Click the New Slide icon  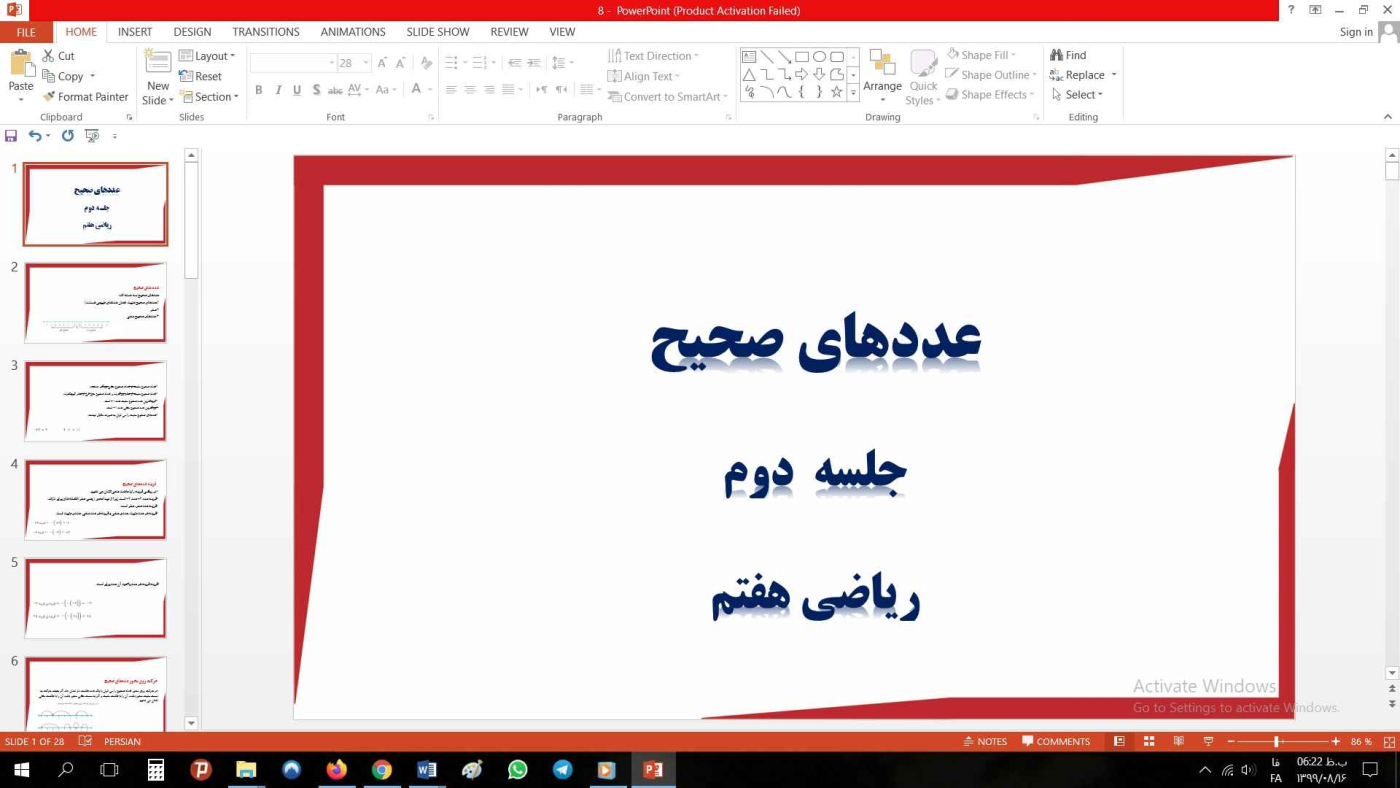point(158,64)
